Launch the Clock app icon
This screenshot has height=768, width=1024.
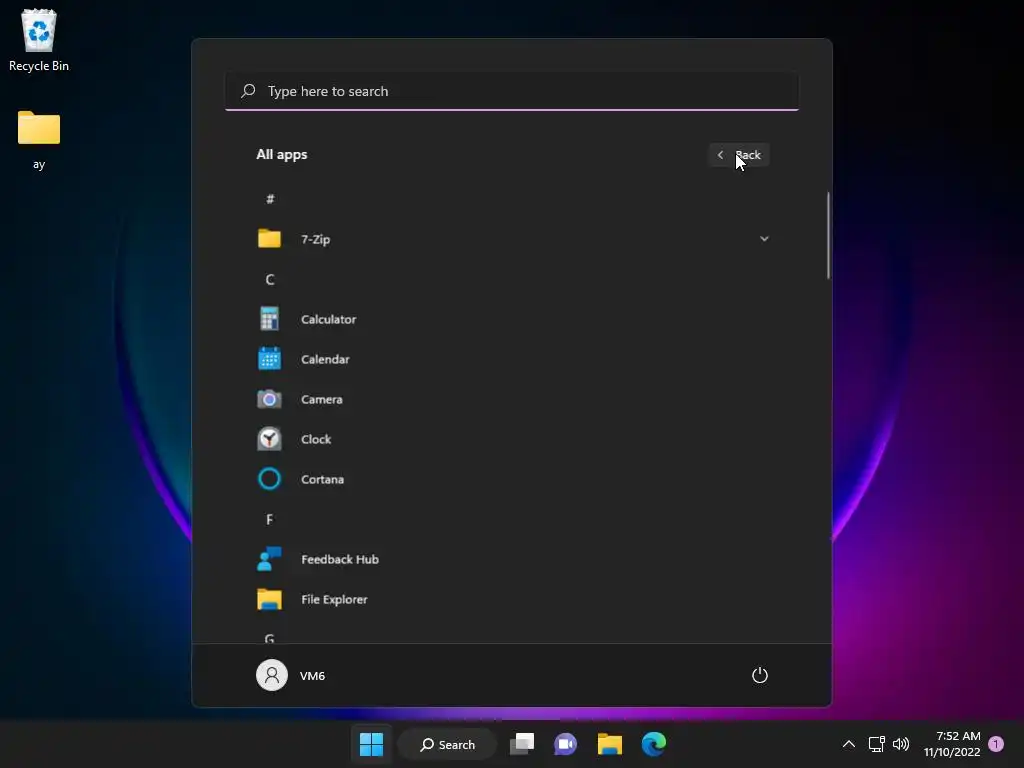pos(269,439)
